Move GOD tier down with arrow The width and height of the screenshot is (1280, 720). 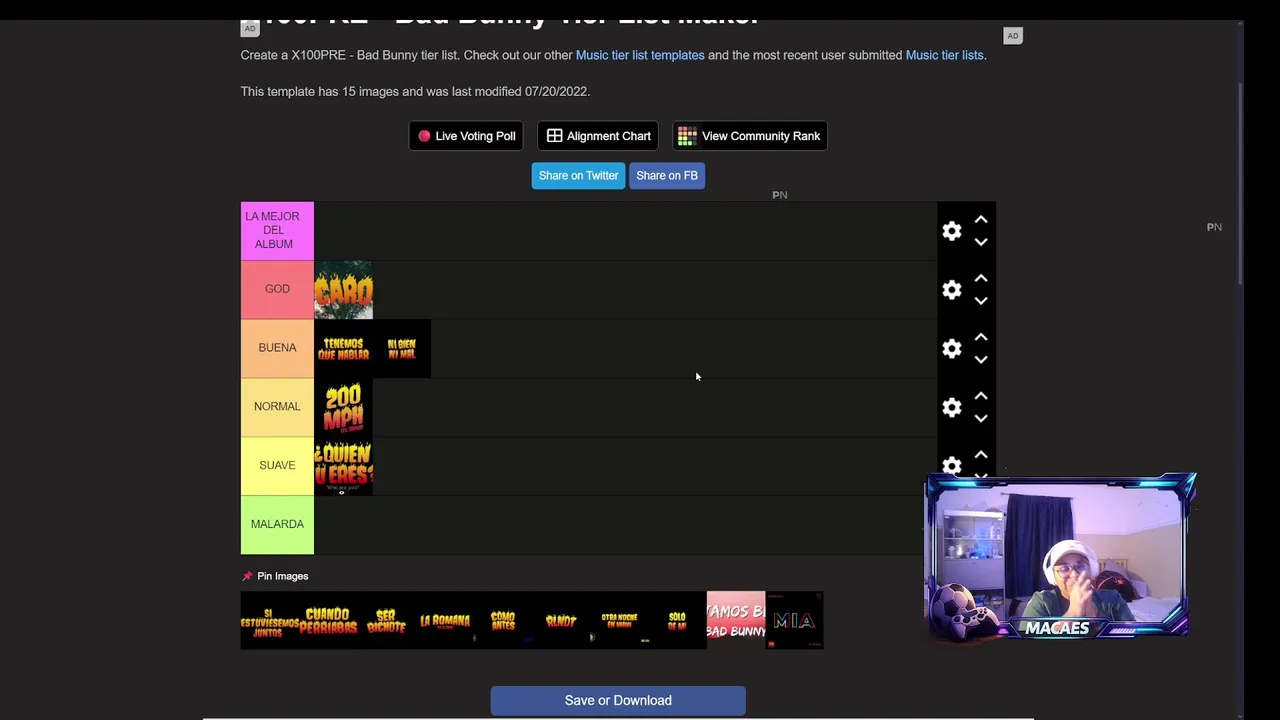pos(981,301)
